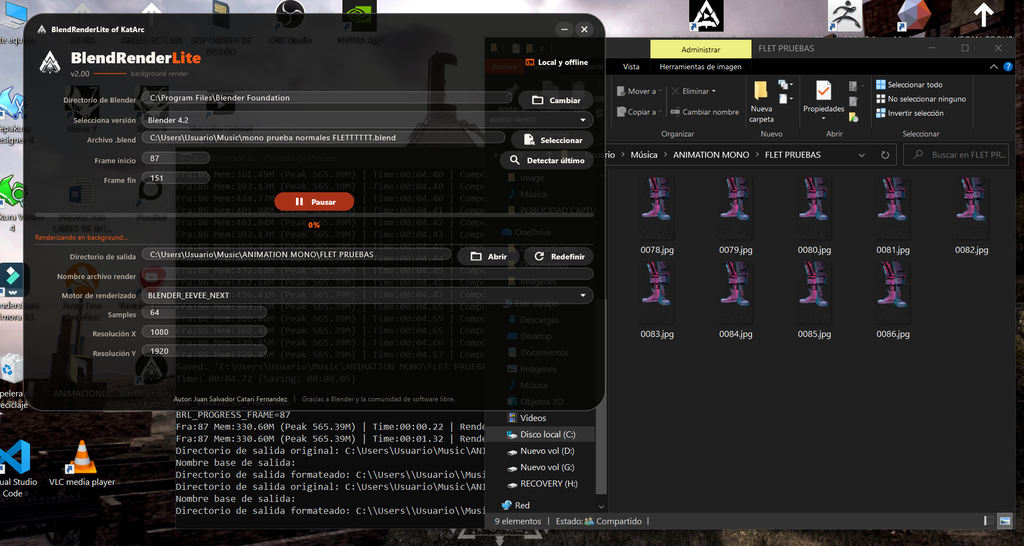This screenshot has width=1024, height=546.
Task: Open the Fácil acceso dropdown icon in ribbon
Action: (x=784, y=100)
